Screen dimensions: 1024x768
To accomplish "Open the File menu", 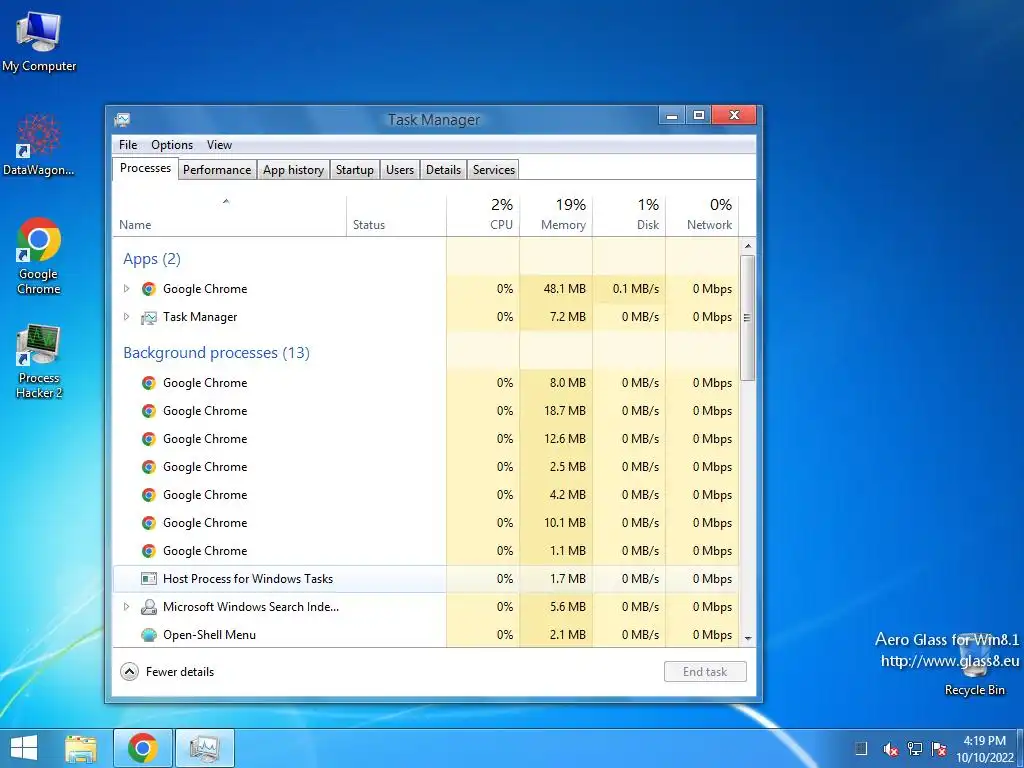I will click(x=128, y=145).
